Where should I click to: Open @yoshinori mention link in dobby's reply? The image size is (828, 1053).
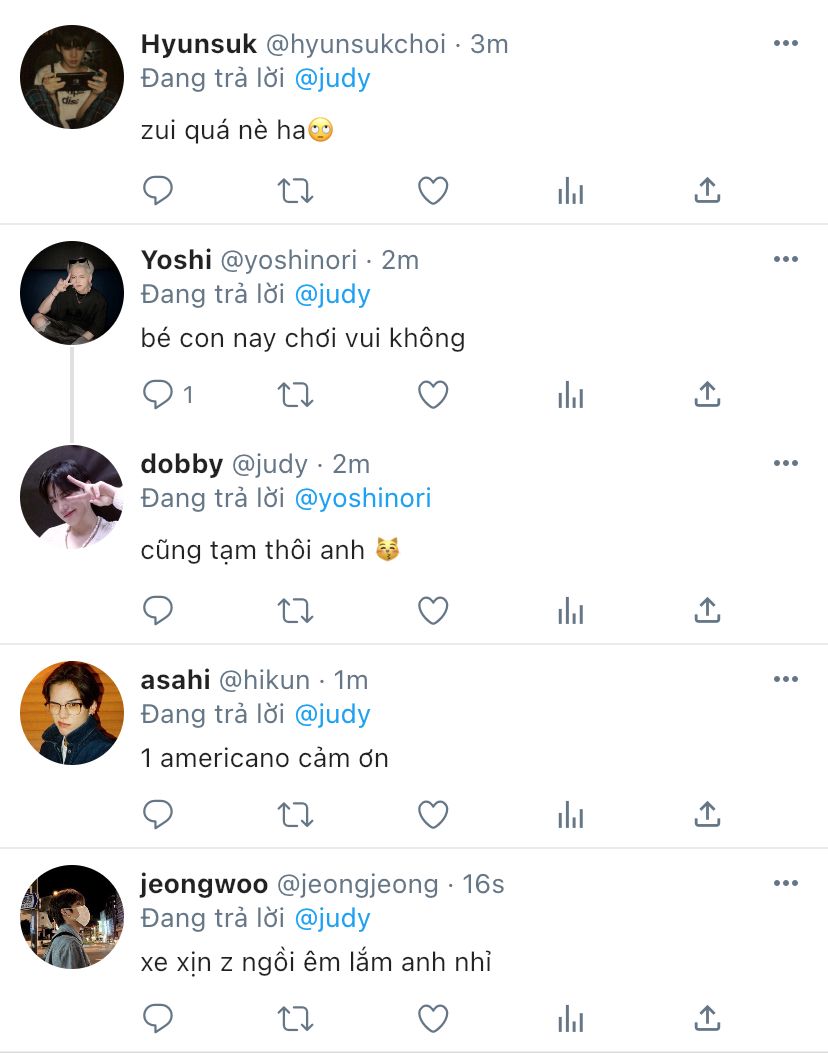[x=363, y=498]
